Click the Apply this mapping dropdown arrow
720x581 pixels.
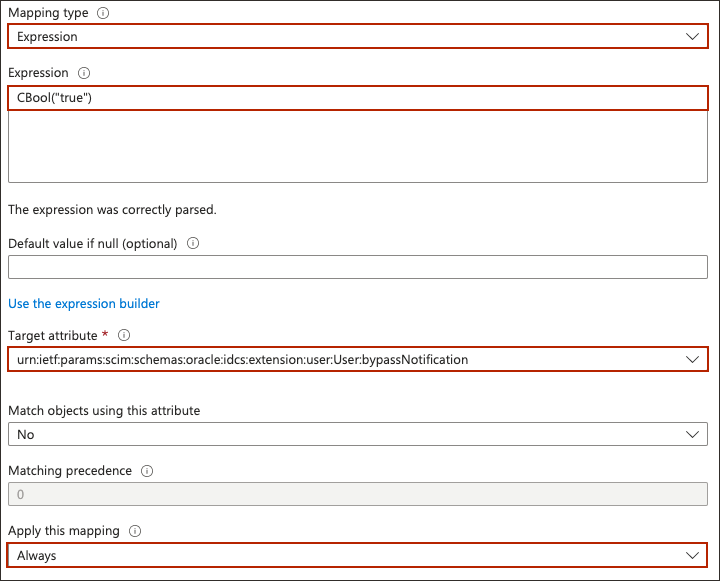tap(692, 555)
